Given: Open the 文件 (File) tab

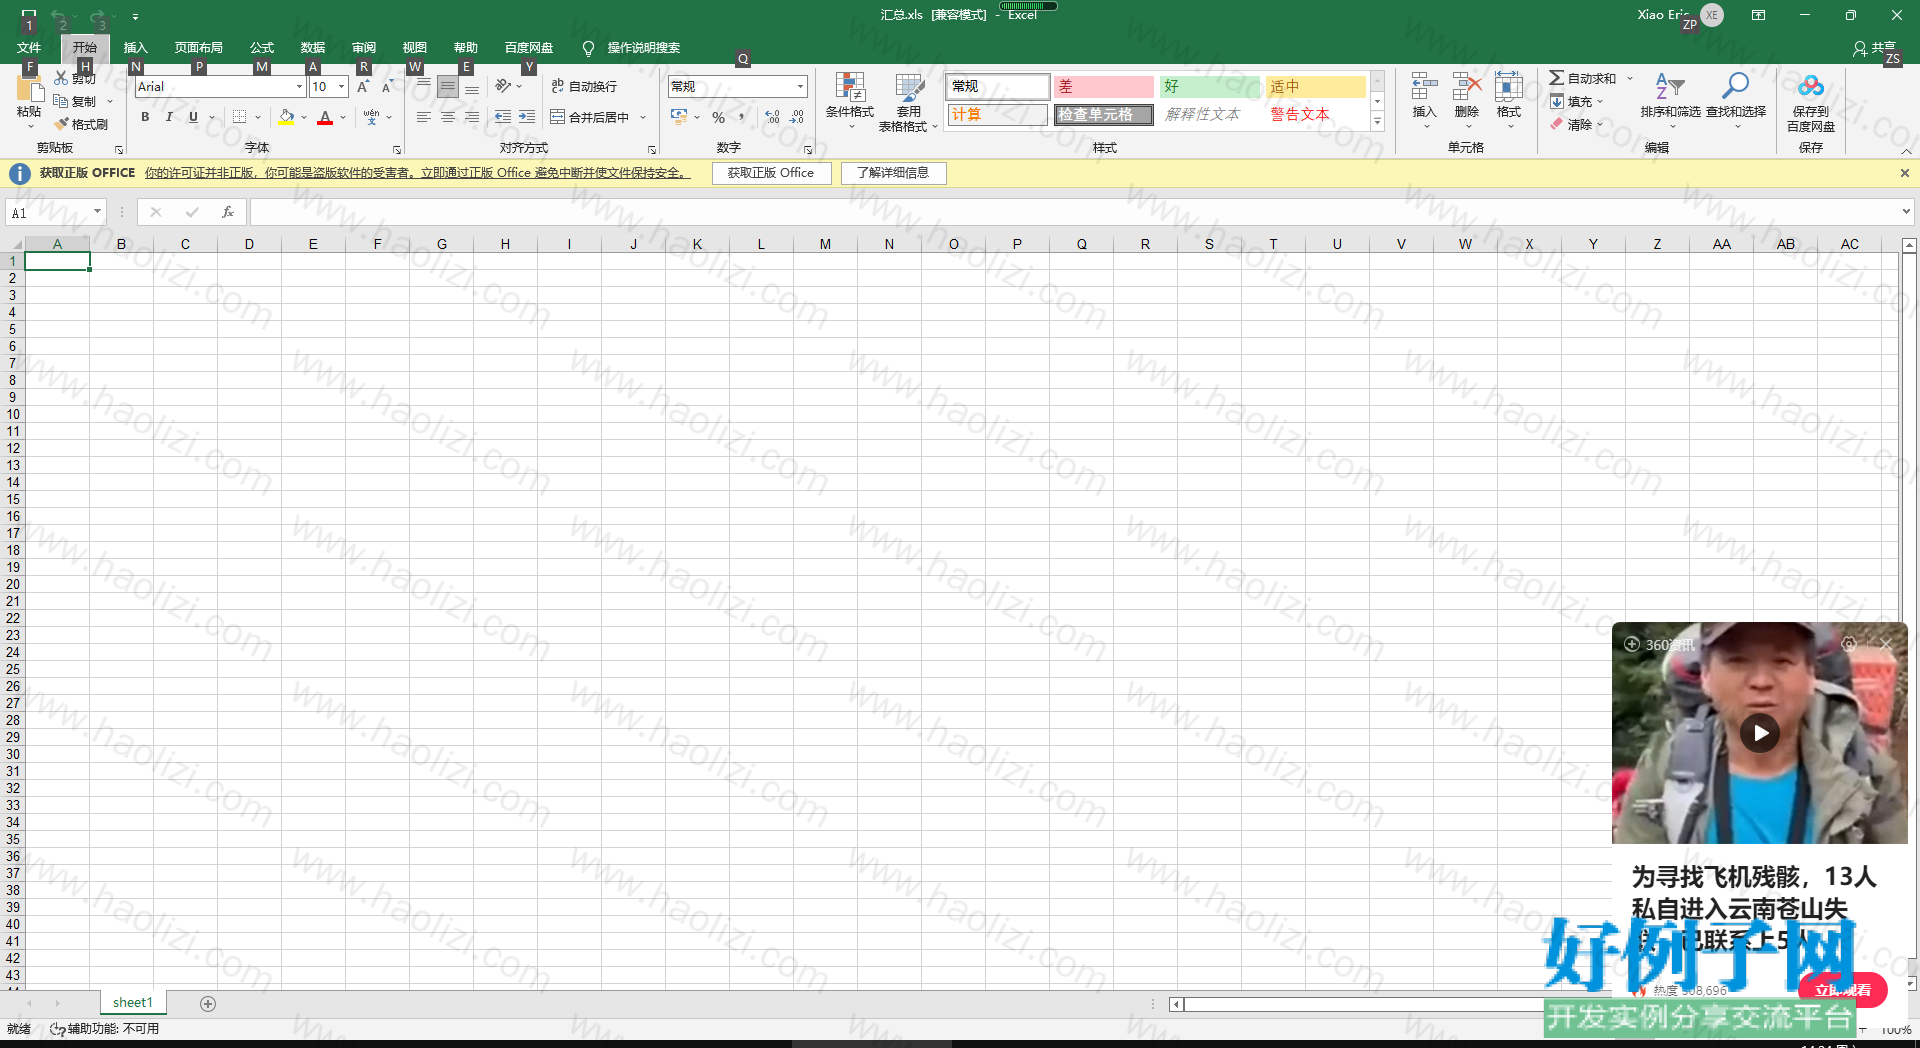Looking at the screenshot, I should point(29,47).
